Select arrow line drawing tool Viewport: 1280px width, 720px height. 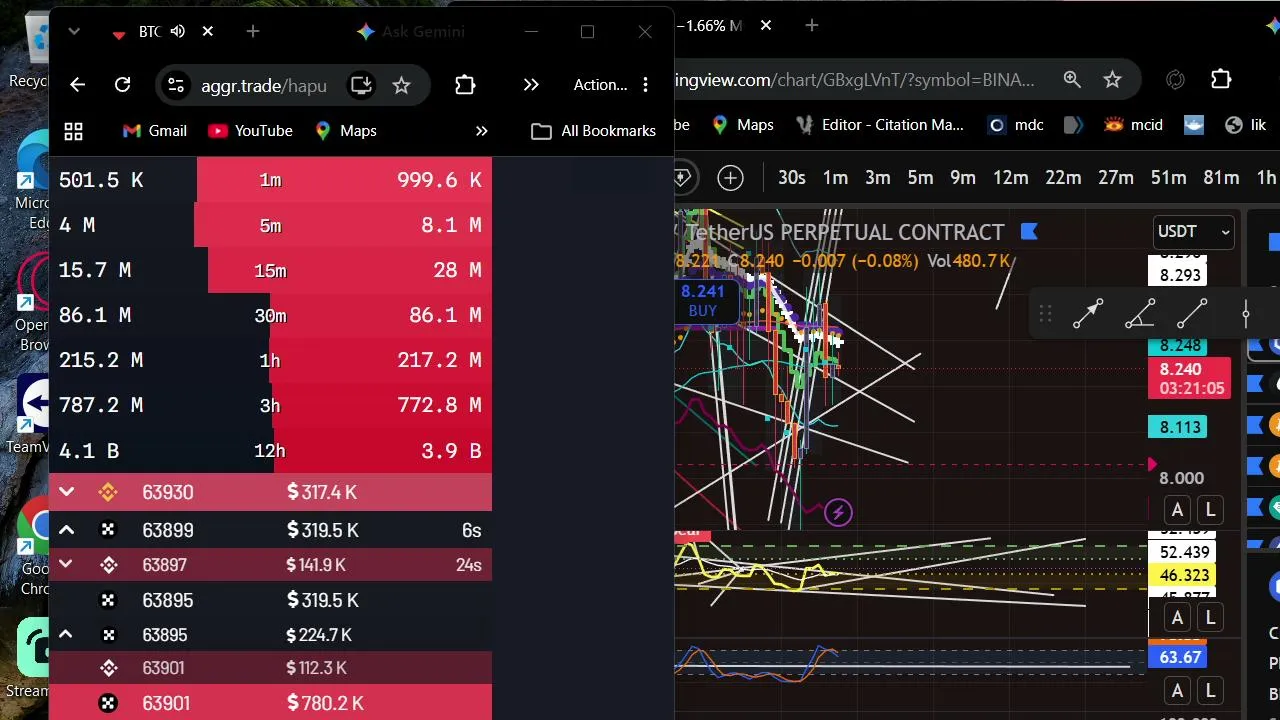[x=1088, y=314]
